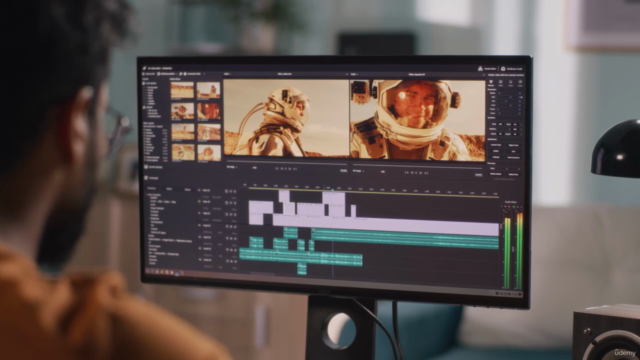Open the dropdown at left of right preview header
Screen dimensions: 640x360
354,74
